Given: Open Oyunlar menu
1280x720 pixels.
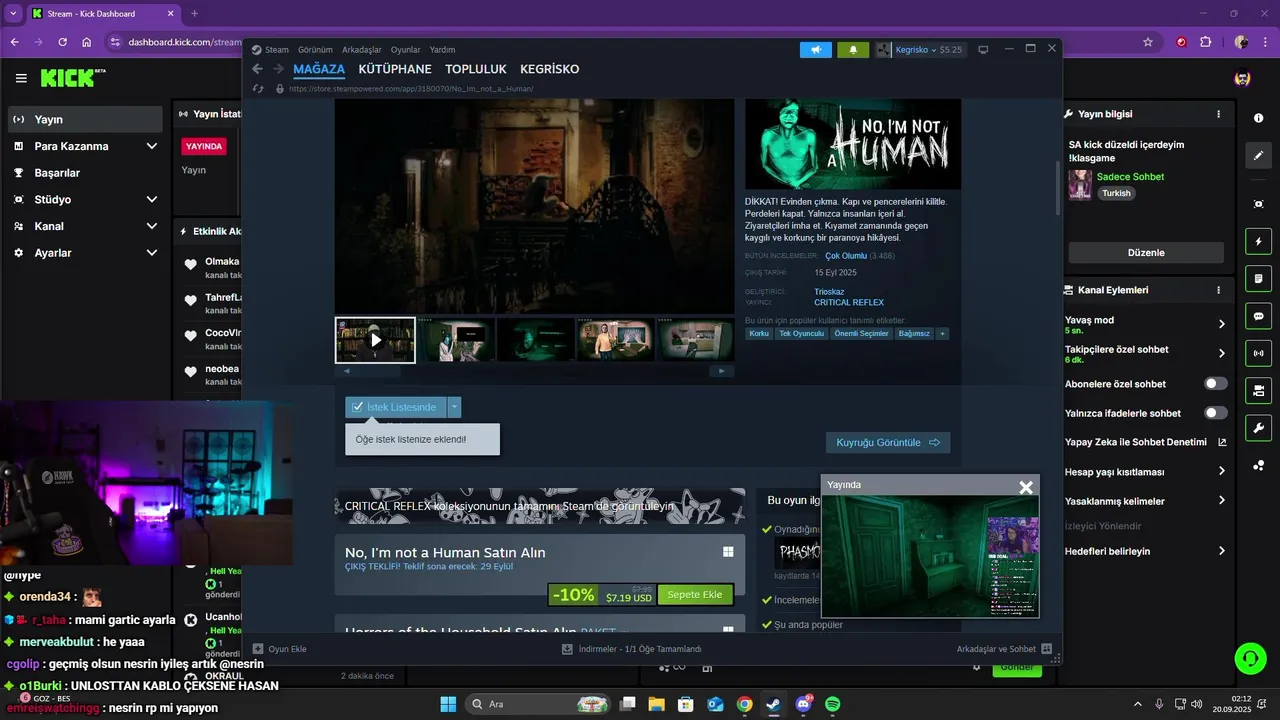Looking at the screenshot, I should [x=405, y=49].
